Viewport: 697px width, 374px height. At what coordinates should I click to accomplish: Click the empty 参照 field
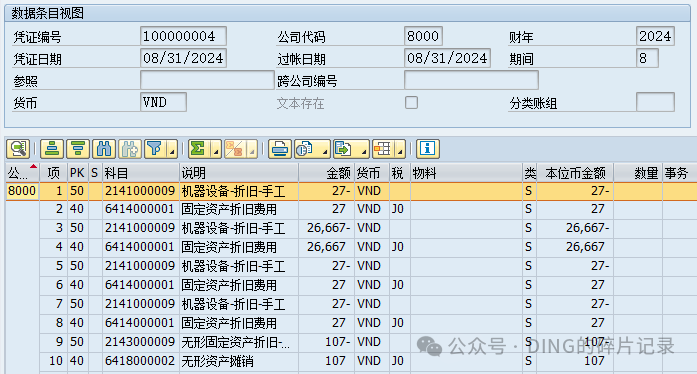click(207, 80)
